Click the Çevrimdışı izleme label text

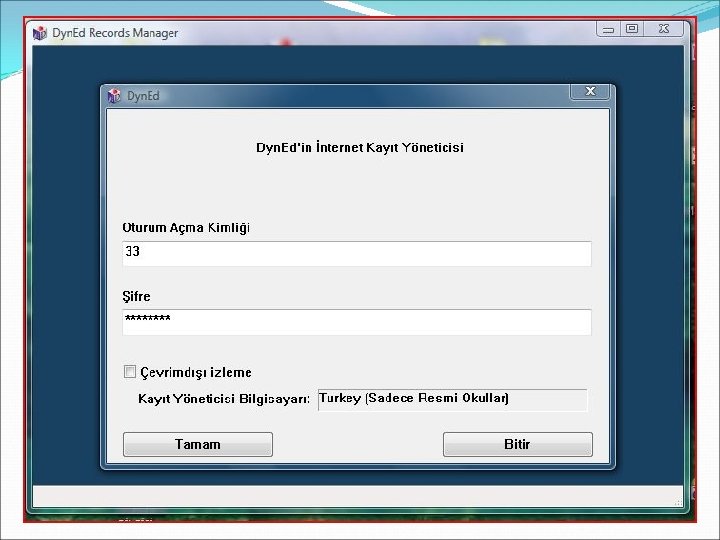tap(196, 372)
